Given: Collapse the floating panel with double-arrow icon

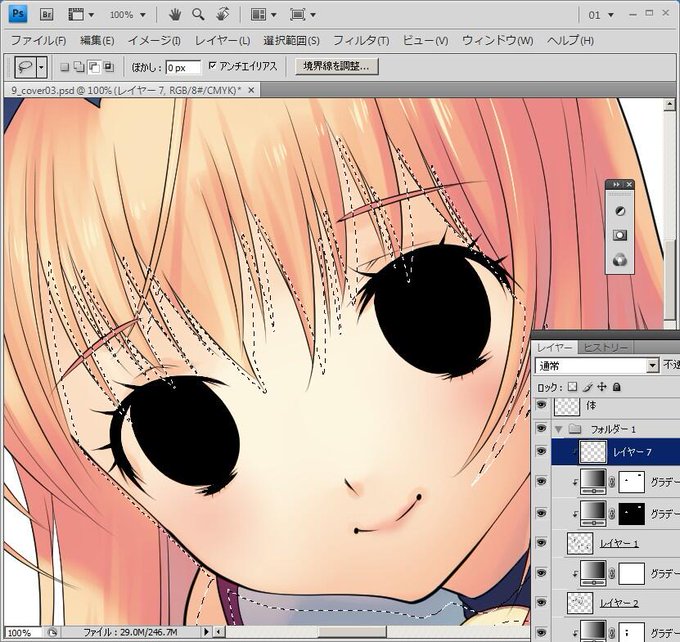Looking at the screenshot, I should [616, 185].
